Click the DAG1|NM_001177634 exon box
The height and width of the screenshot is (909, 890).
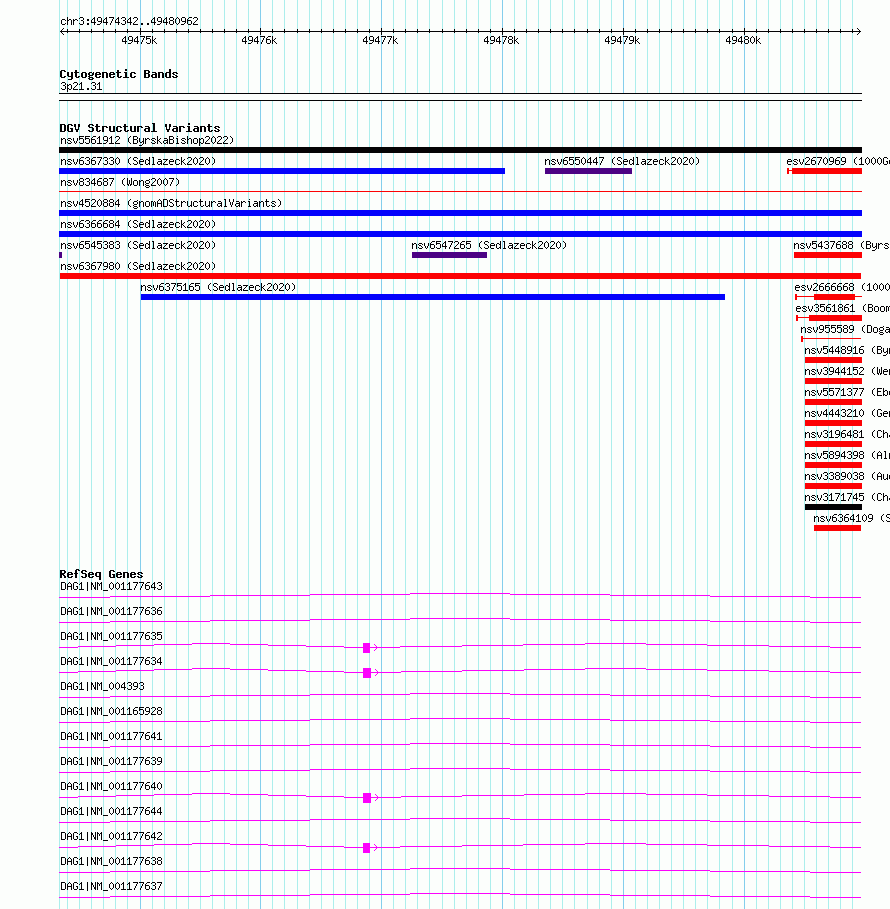coord(366,672)
